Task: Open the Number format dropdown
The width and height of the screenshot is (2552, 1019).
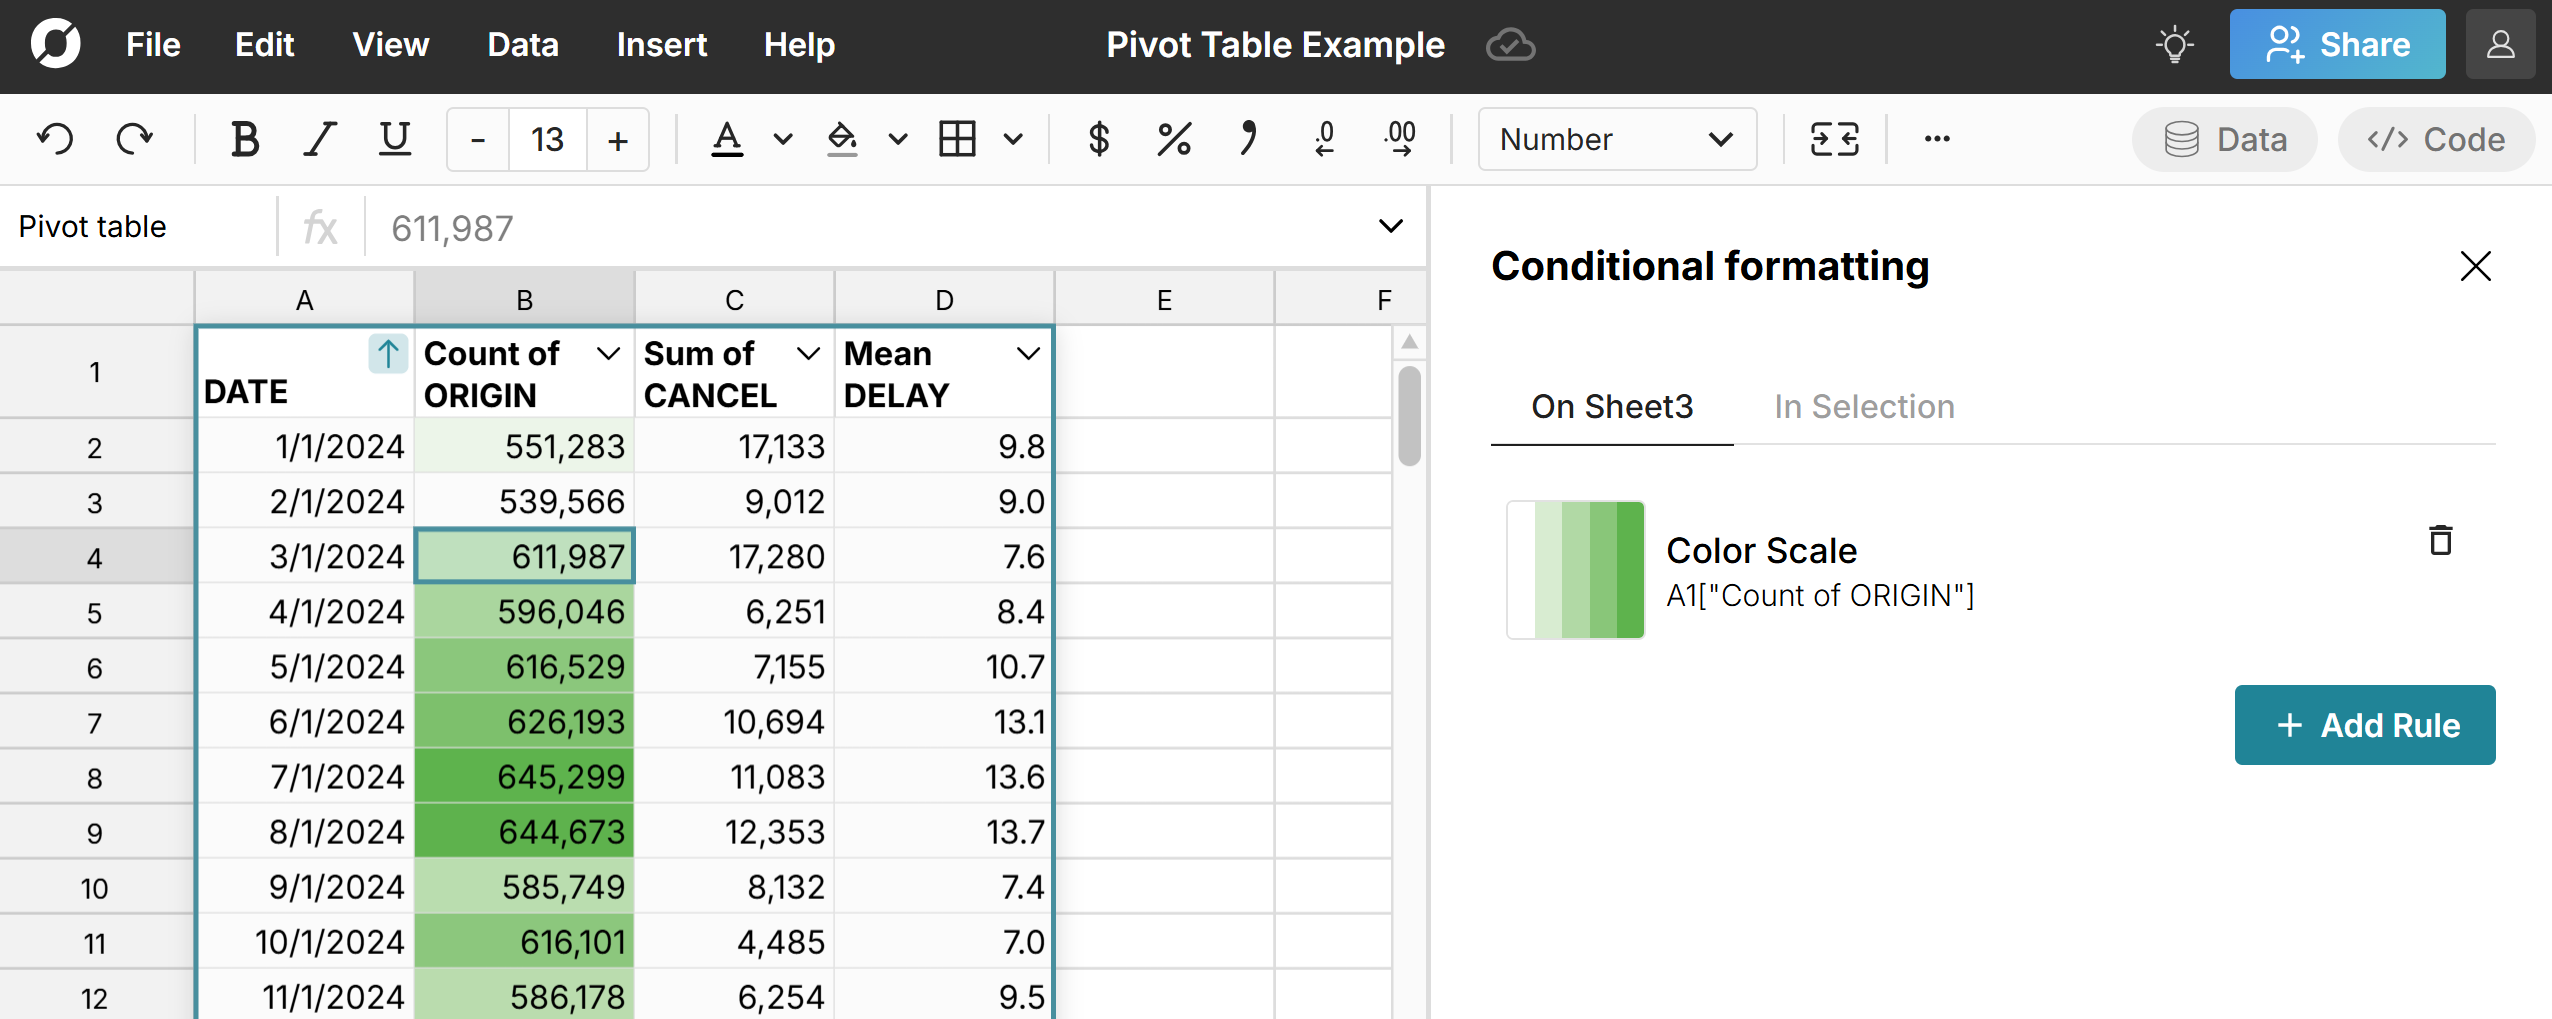Action: coord(1615,139)
